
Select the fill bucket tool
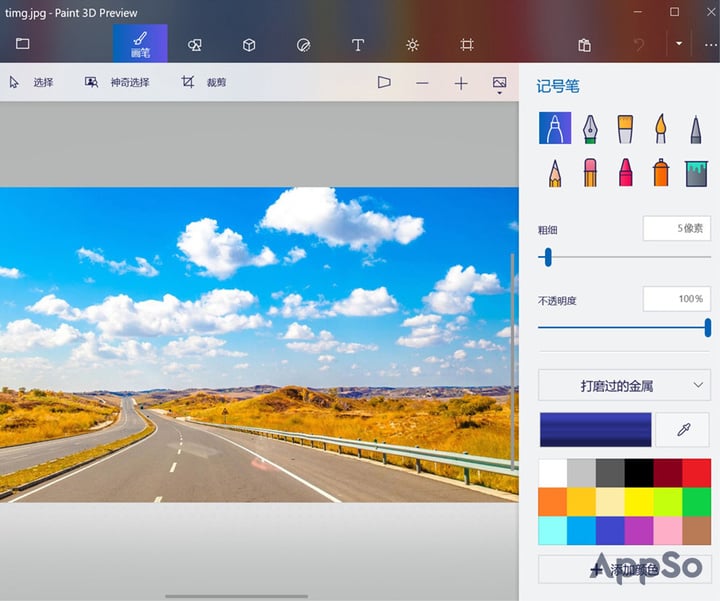coord(696,174)
